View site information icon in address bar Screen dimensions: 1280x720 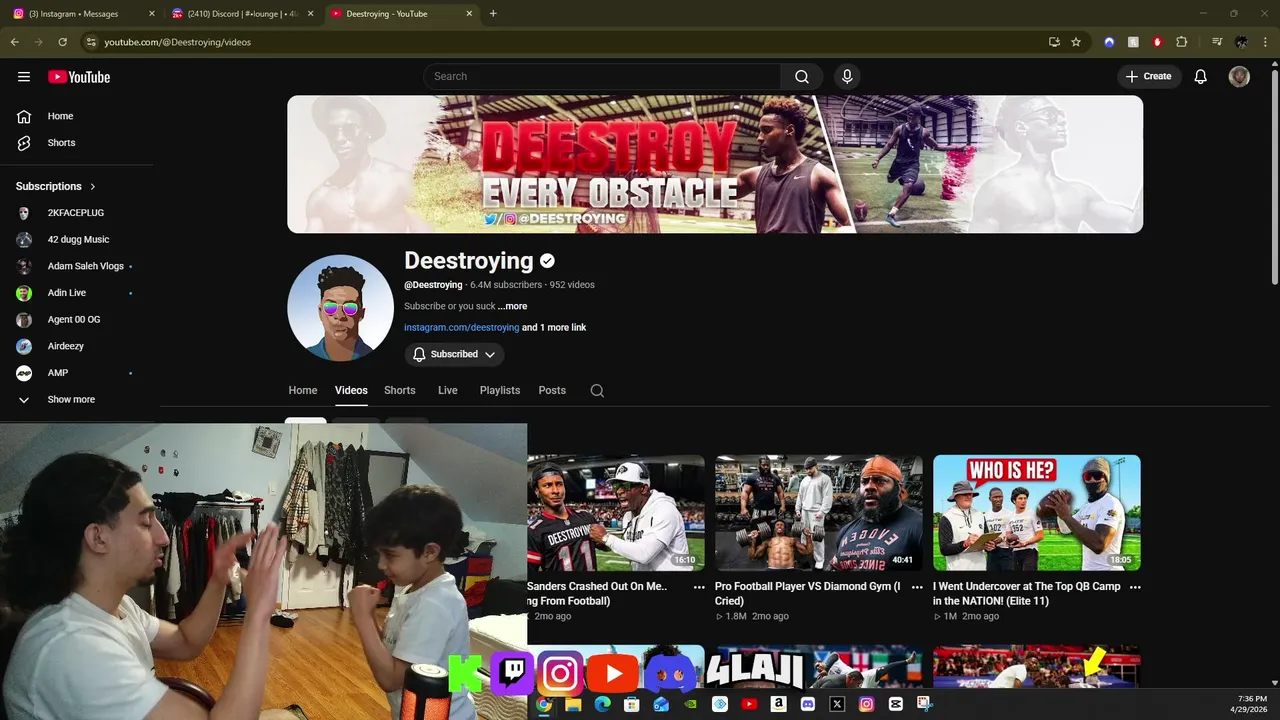point(91,42)
